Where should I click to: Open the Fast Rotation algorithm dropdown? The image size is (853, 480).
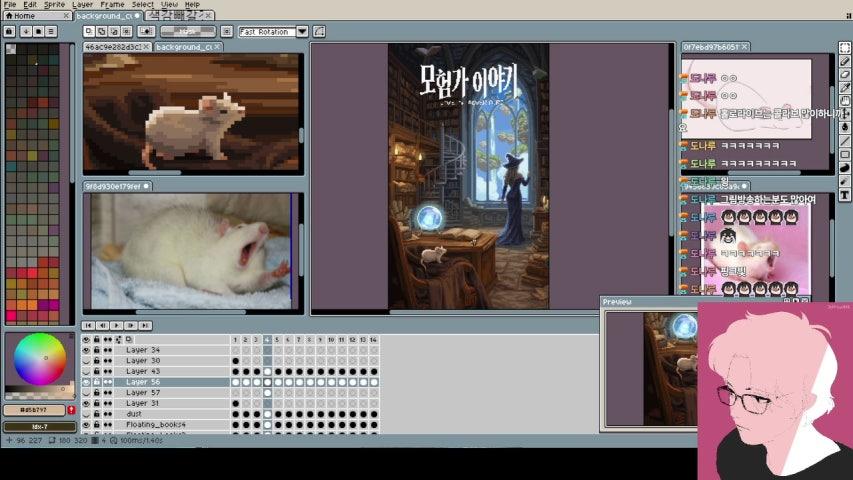pyautogui.click(x=302, y=31)
